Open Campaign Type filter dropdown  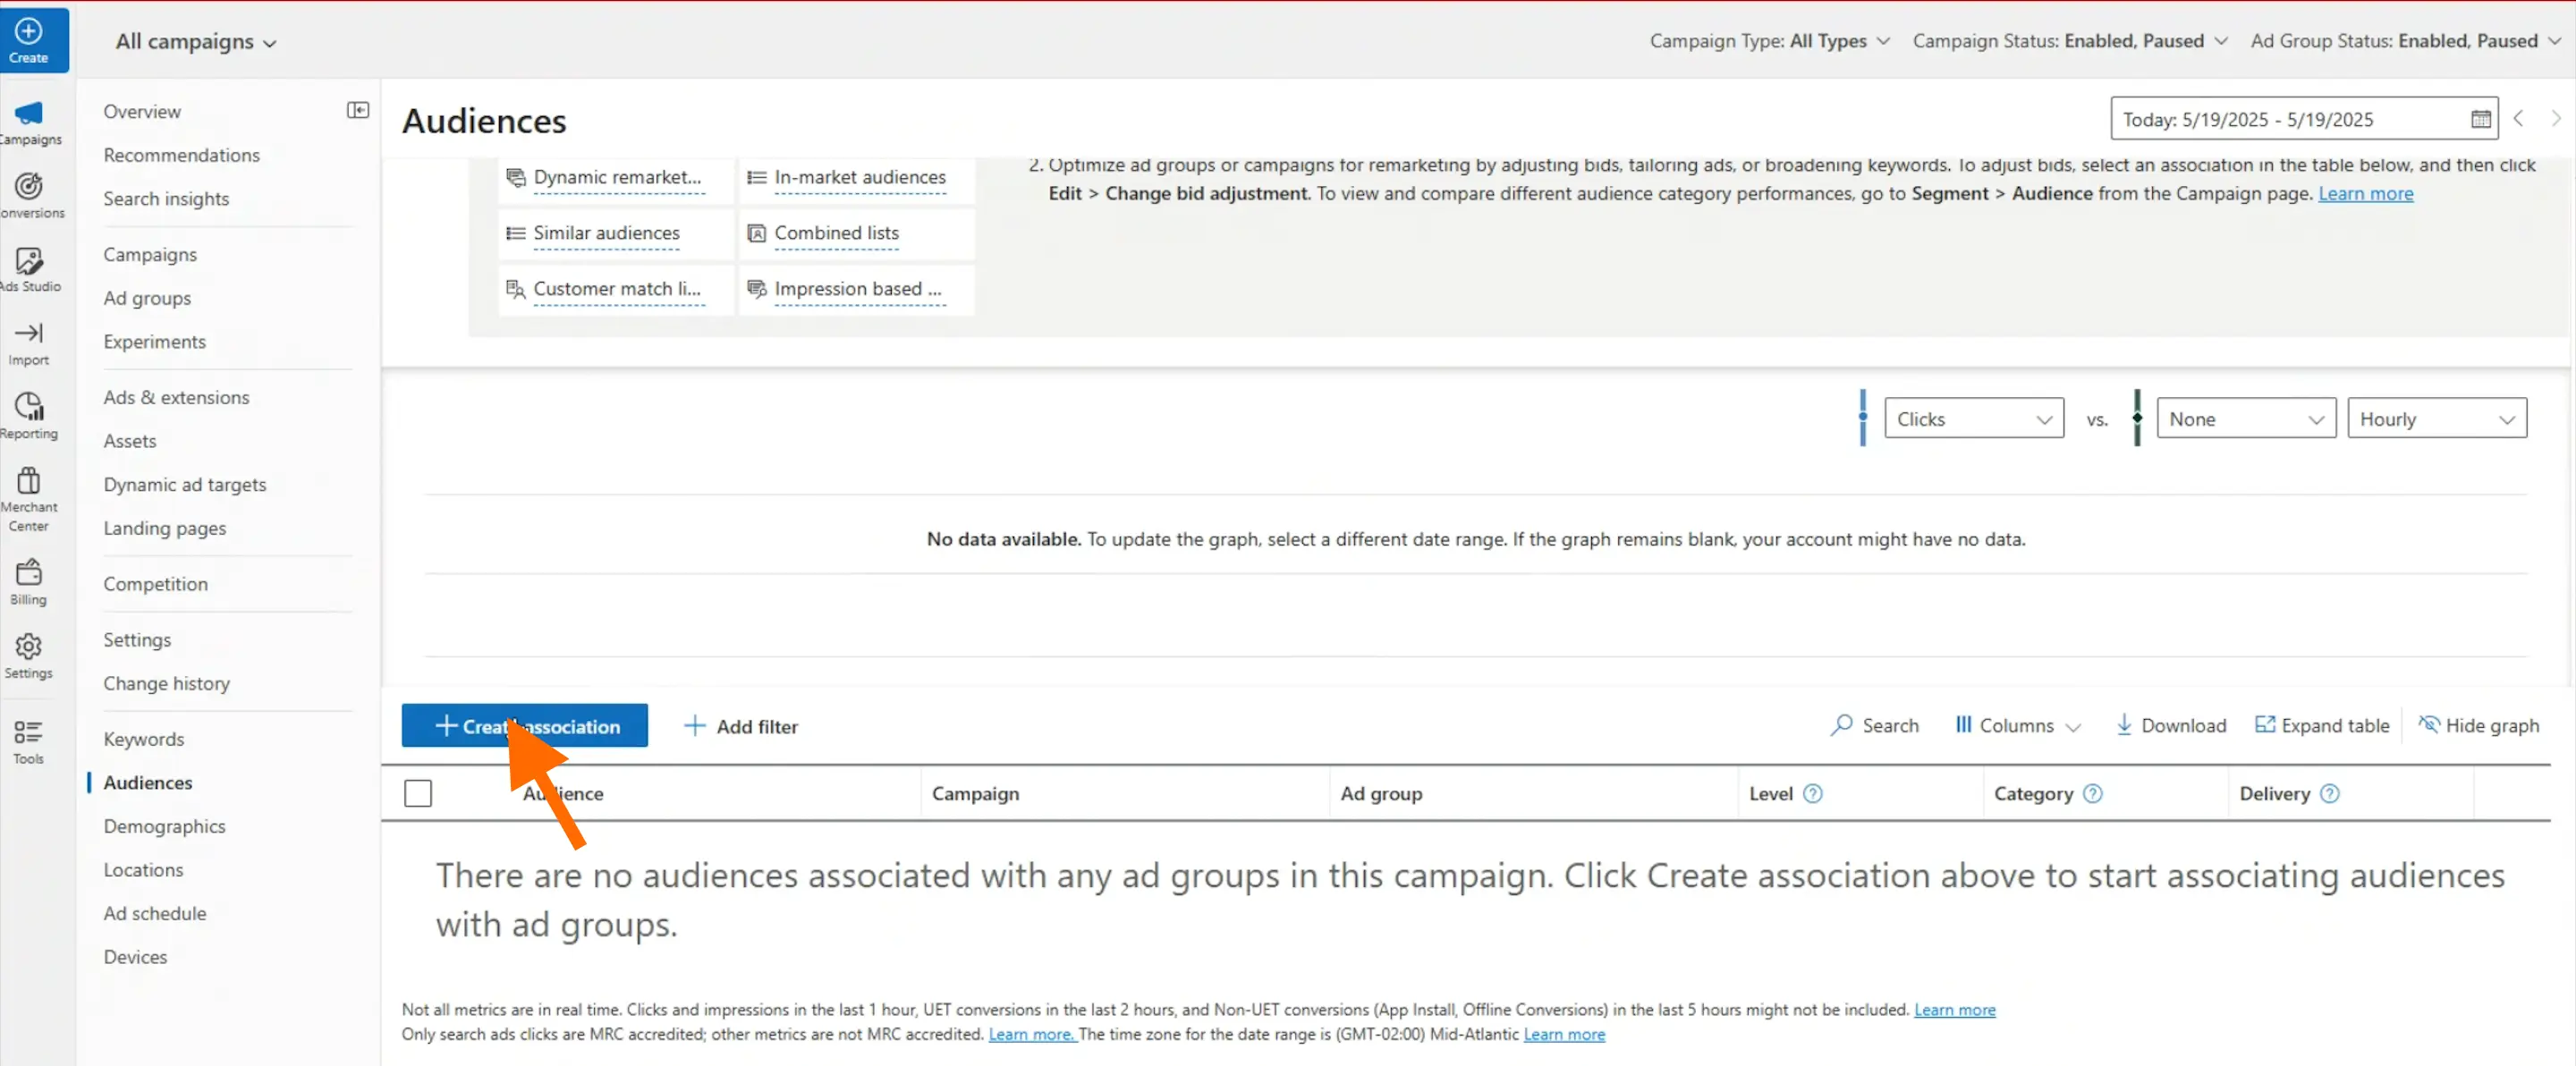(1769, 41)
